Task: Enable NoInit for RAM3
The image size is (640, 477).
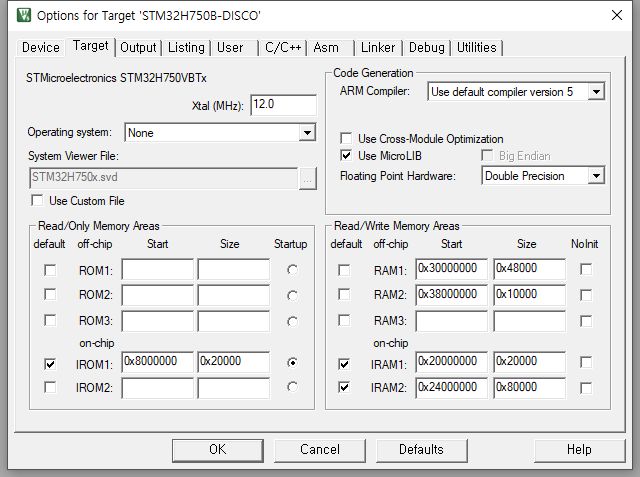Action: (586, 322)
